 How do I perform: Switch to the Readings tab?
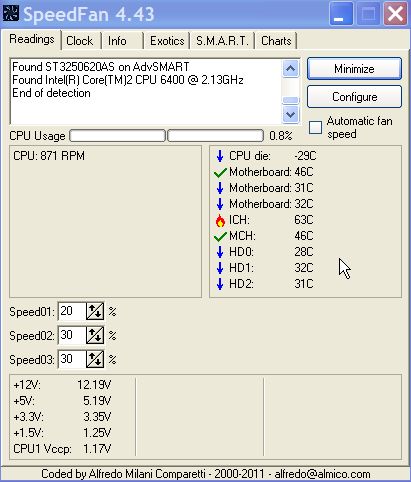point(32,39)
